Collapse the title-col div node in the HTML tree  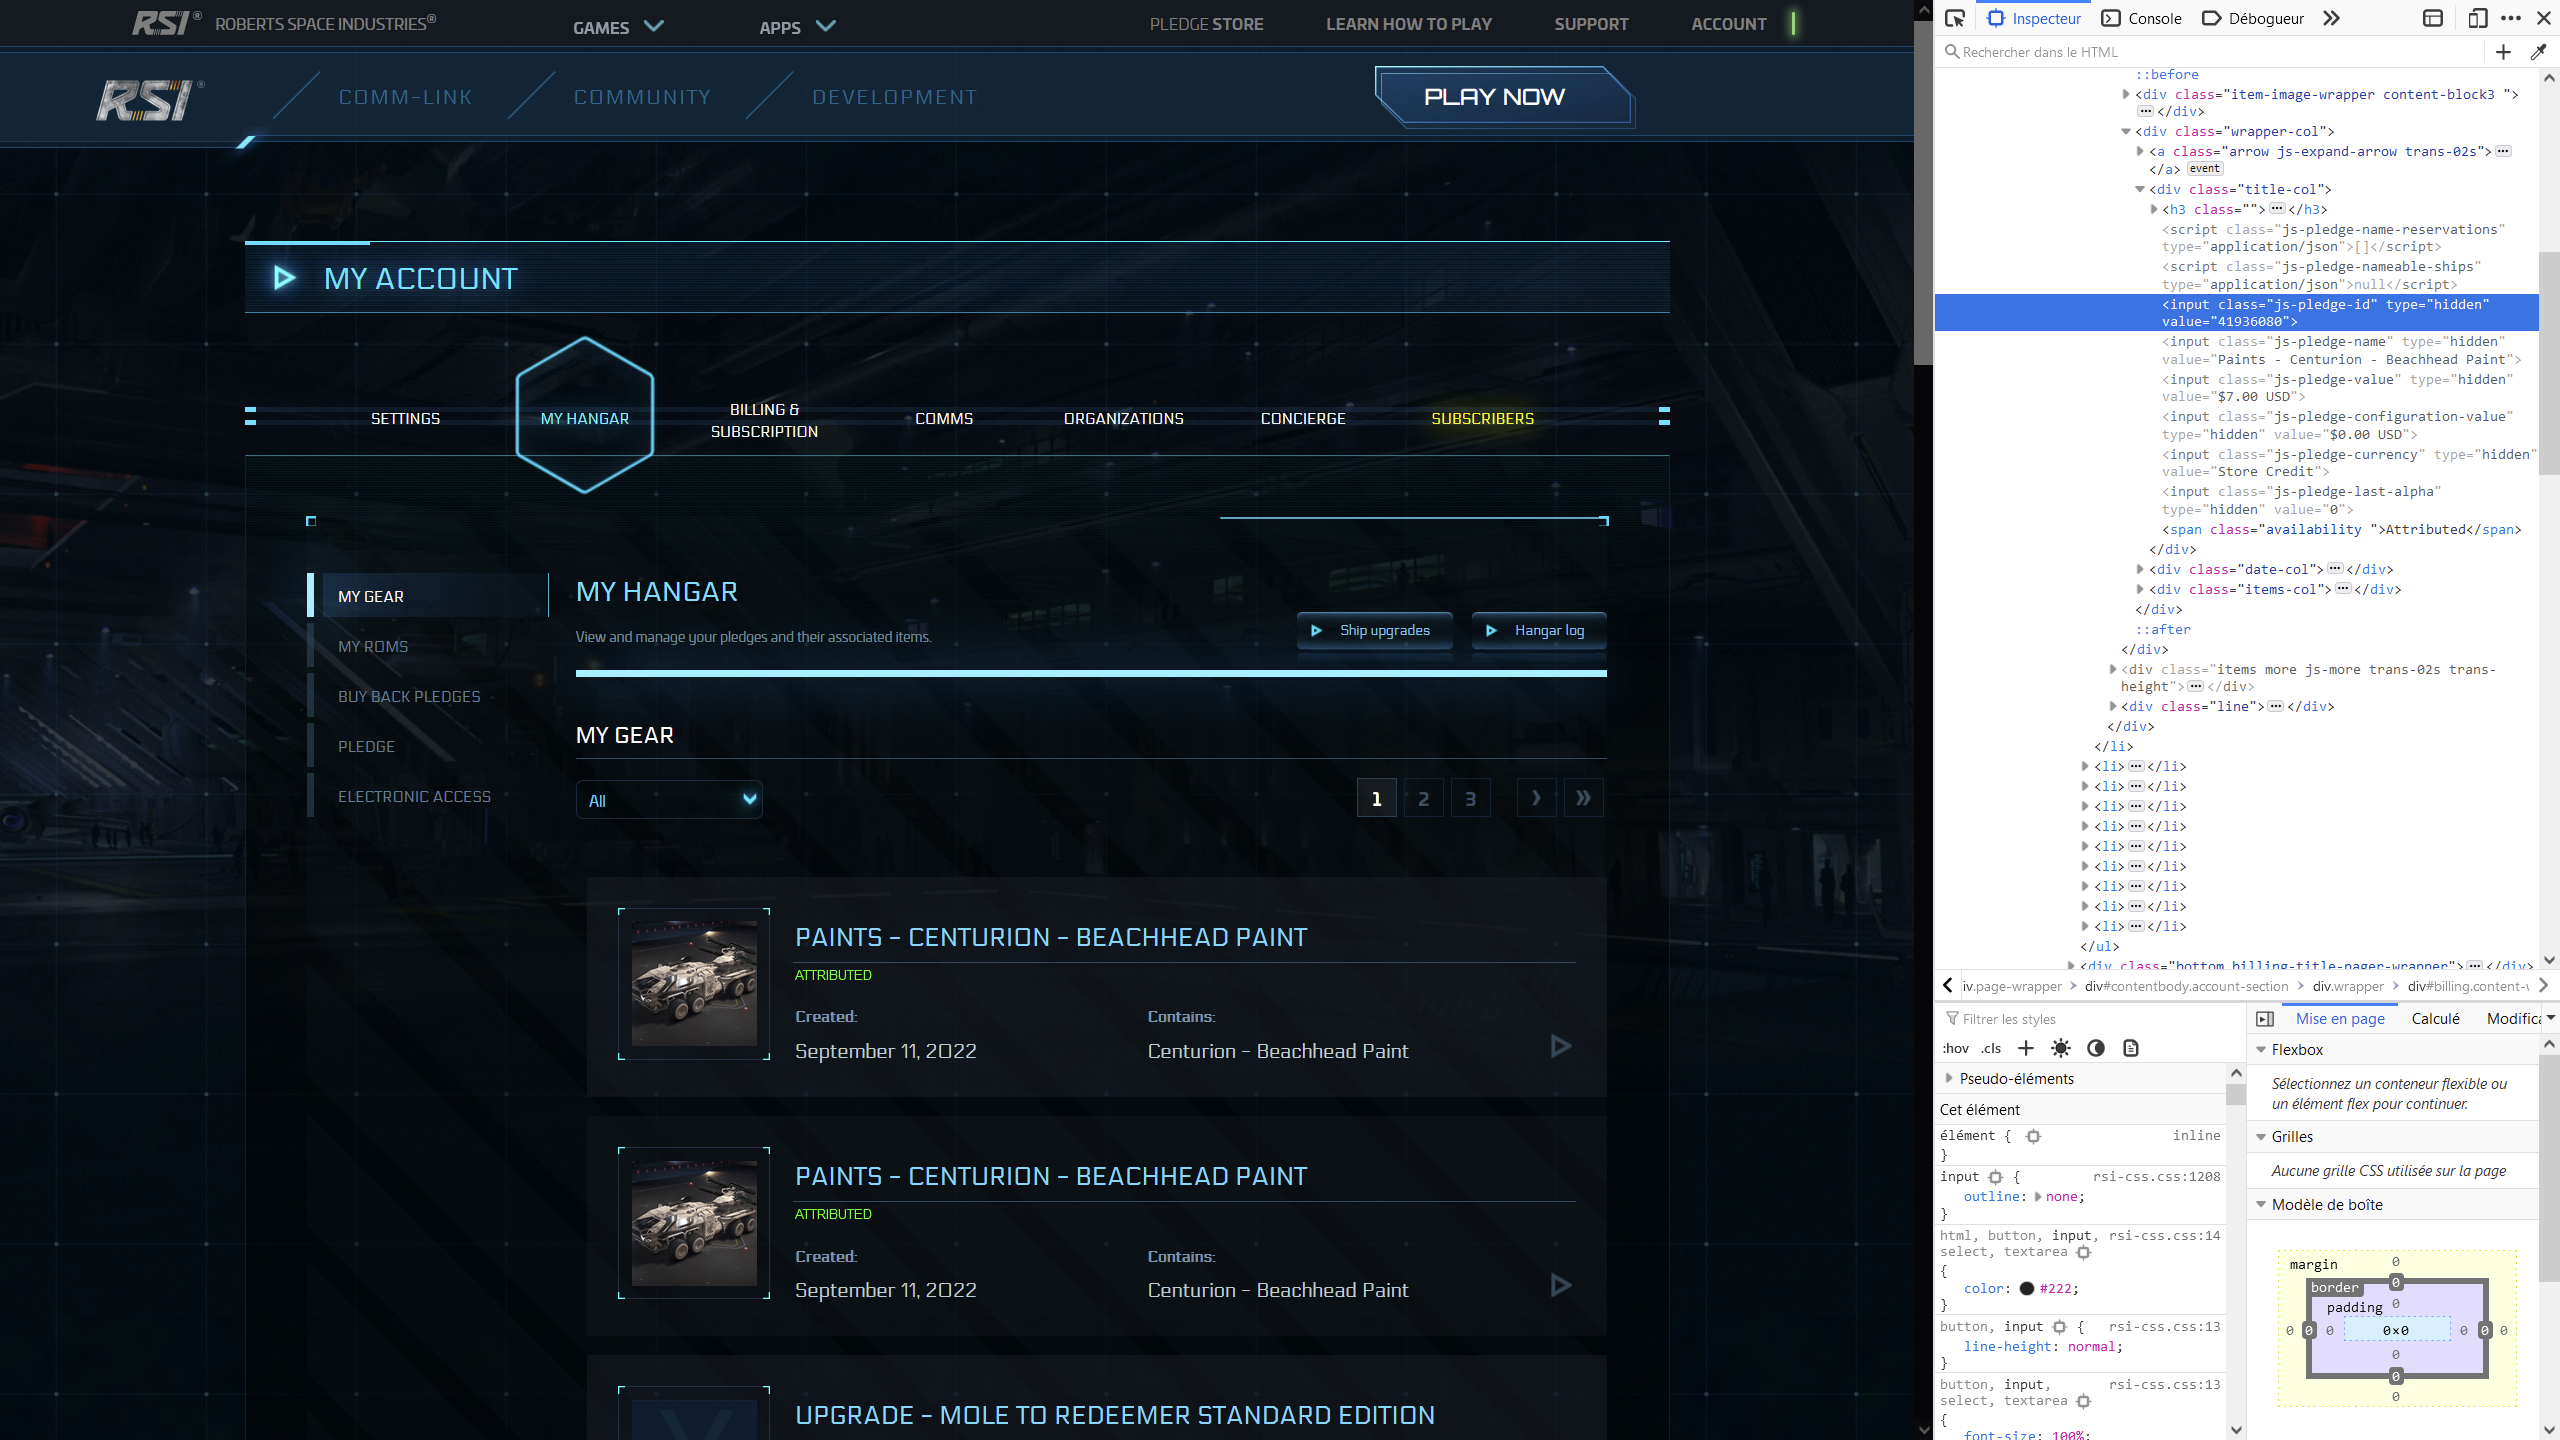pyautogui.click(x=2140, y=189)
